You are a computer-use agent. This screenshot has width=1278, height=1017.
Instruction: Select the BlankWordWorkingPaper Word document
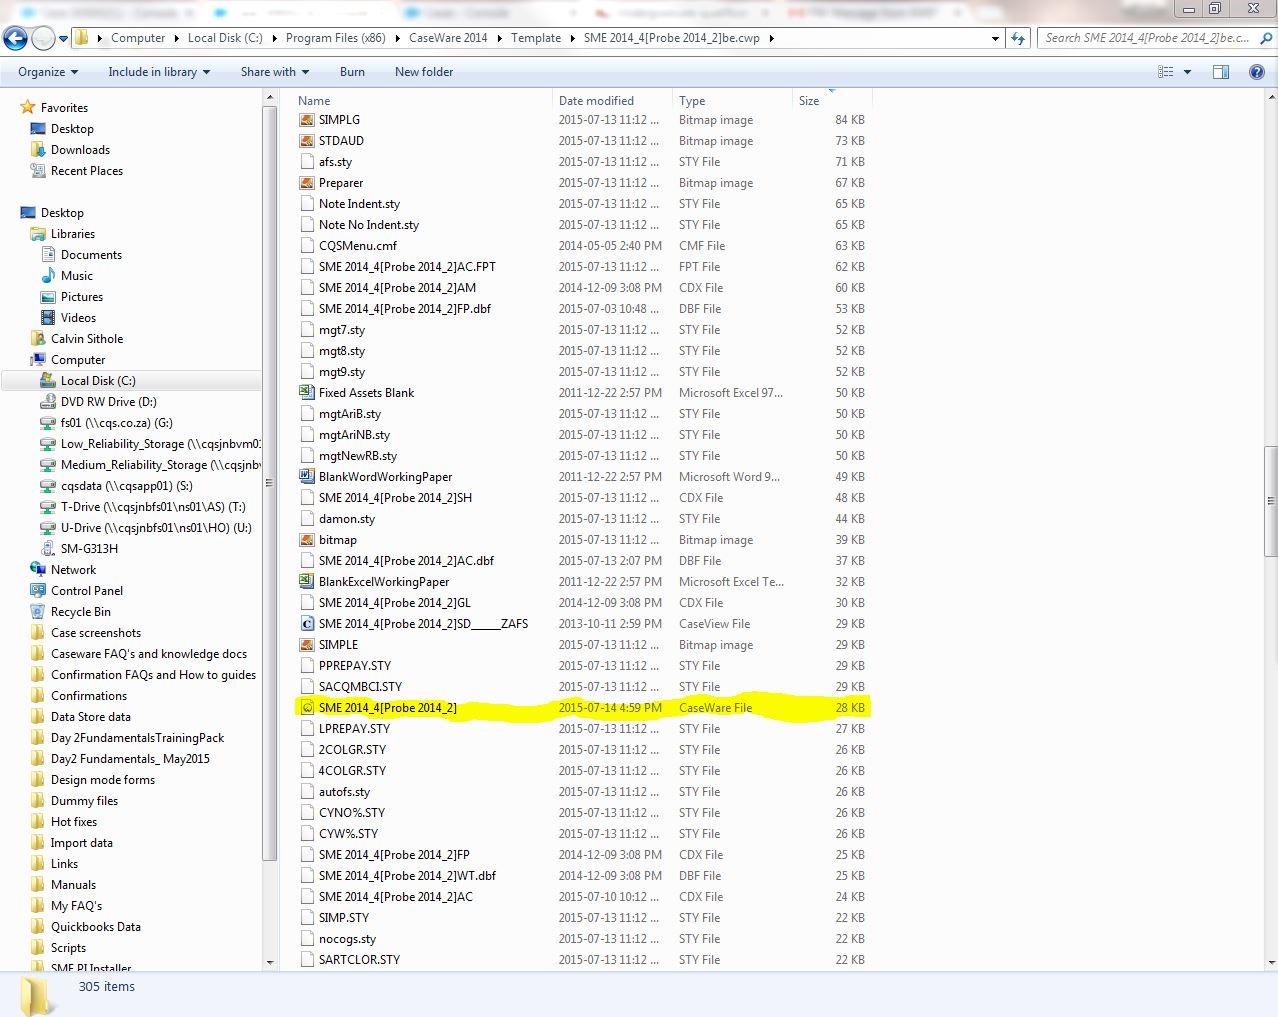tap(385, 477)
